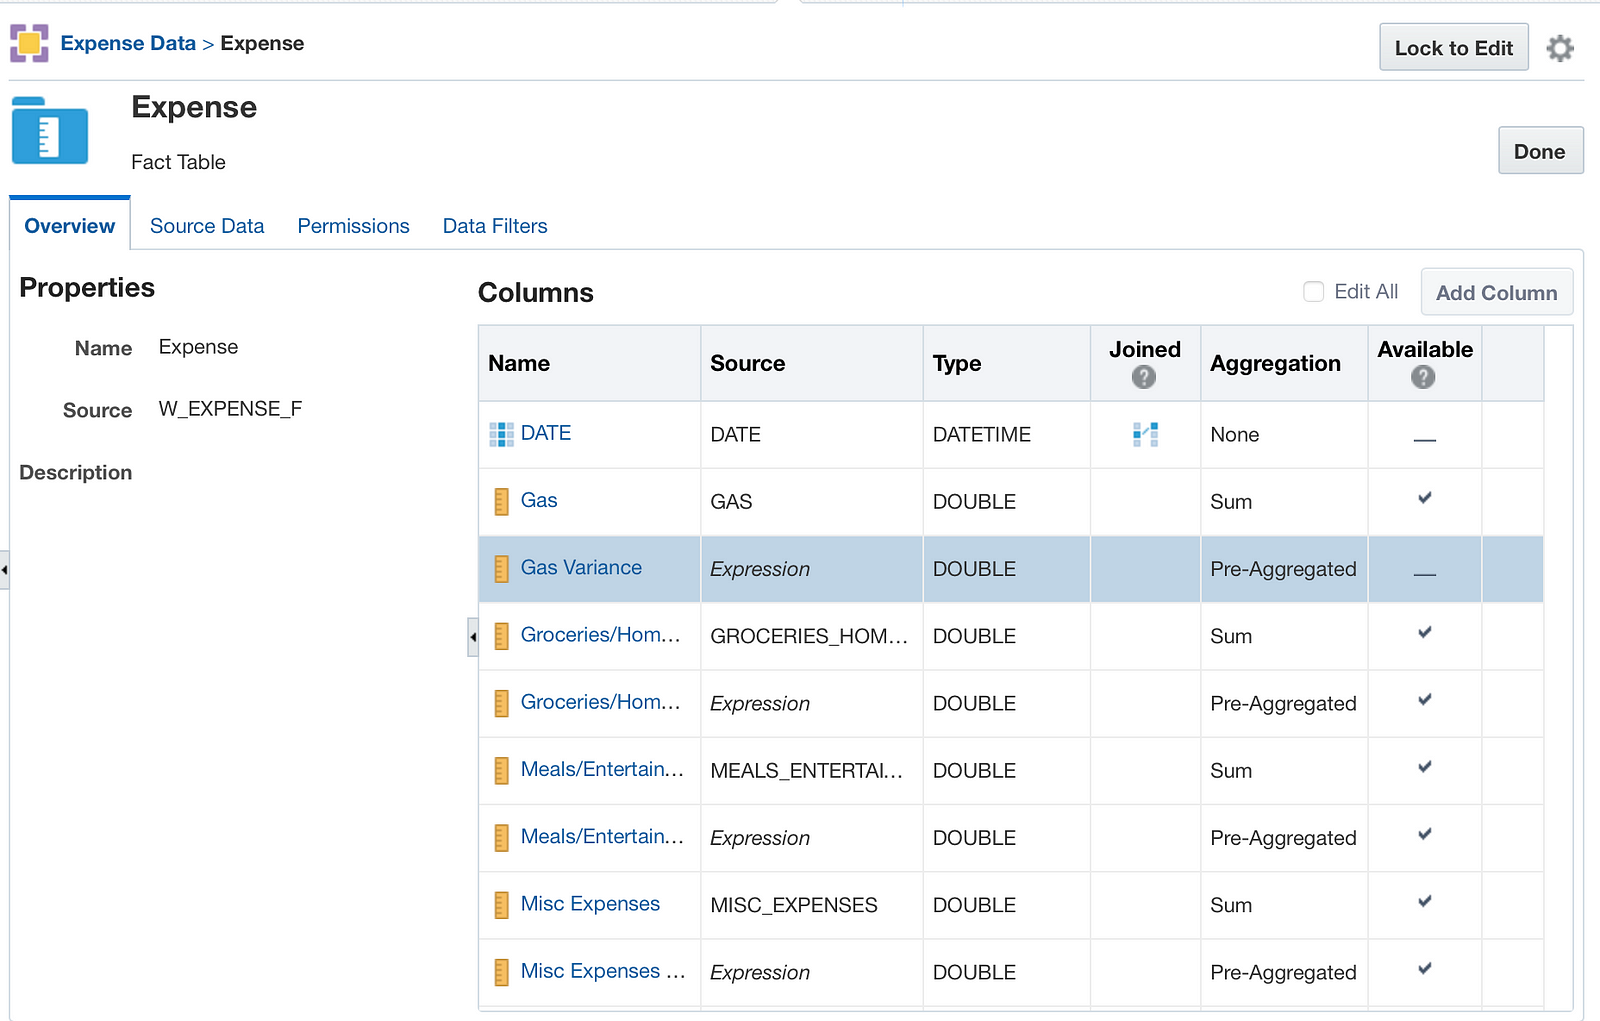Click the DATE column dimension icon
This screenshot has height=1021, width=1600.
click(x=501, y=434)
